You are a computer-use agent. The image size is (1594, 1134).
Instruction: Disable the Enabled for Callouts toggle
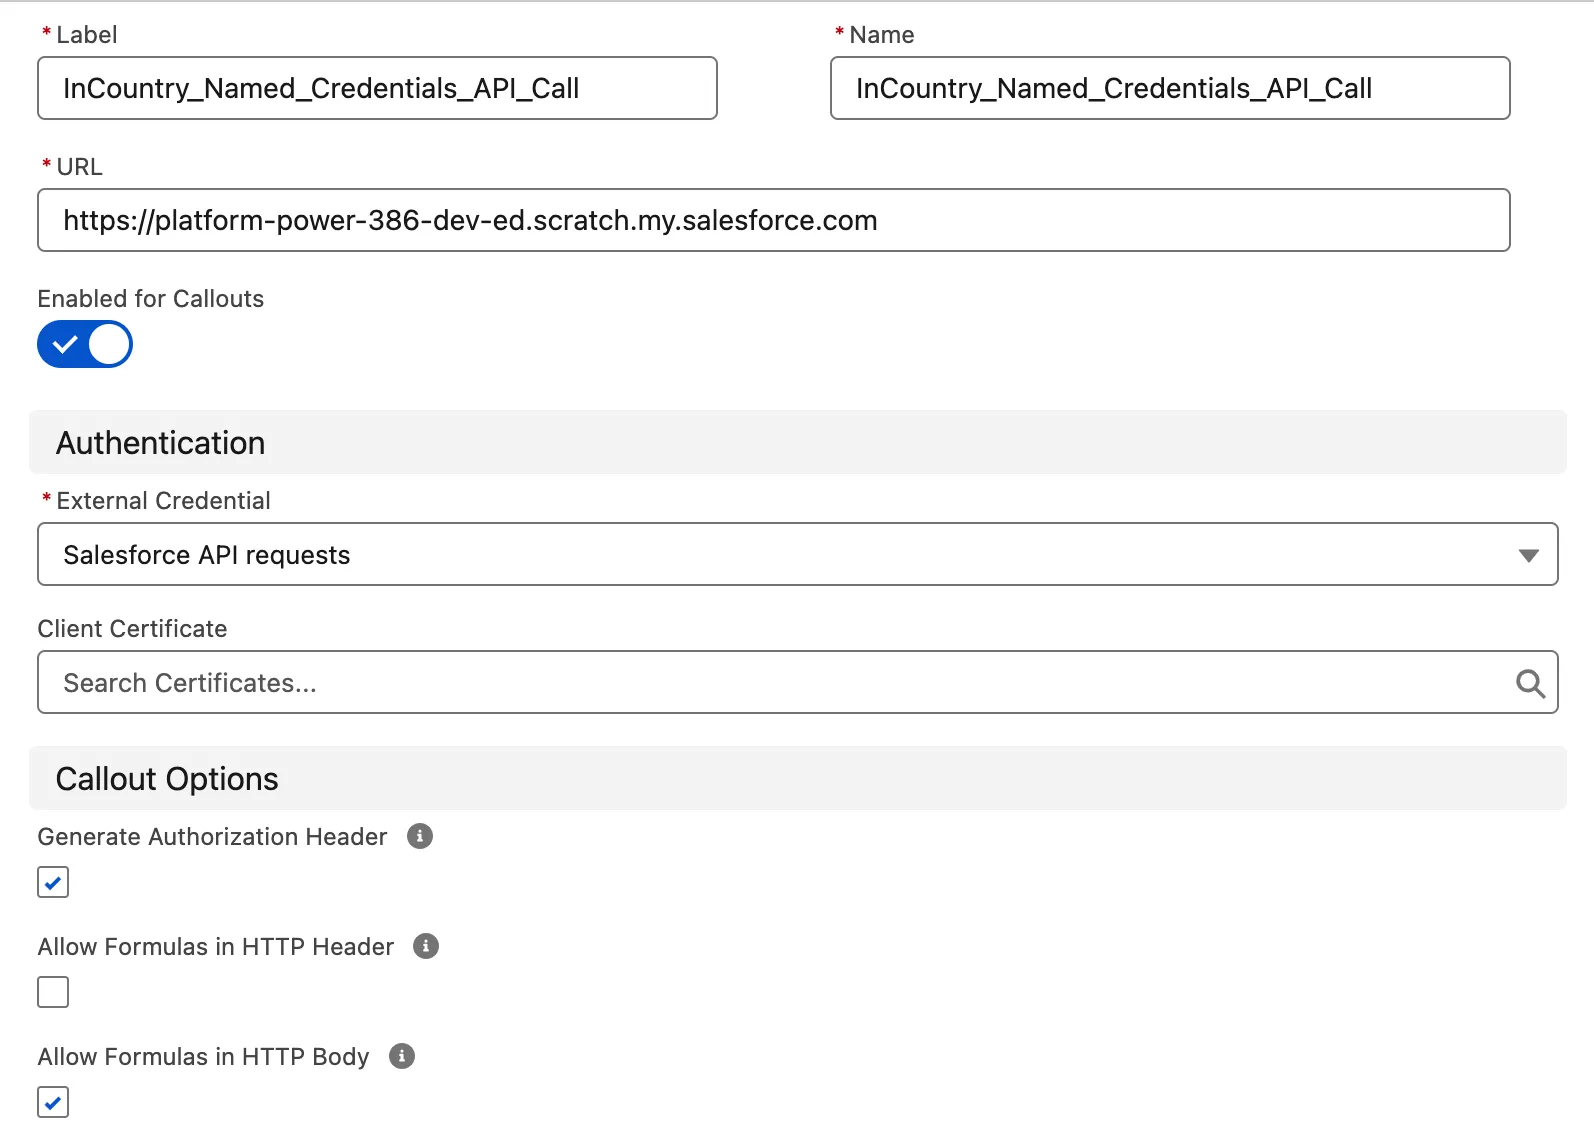[85, 344]
